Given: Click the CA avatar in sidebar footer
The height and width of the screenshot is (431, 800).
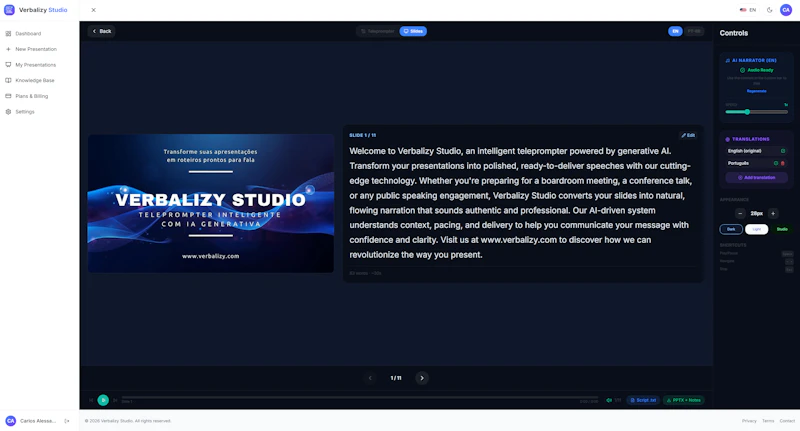Looking at the screenshot, I should point(10,421).
